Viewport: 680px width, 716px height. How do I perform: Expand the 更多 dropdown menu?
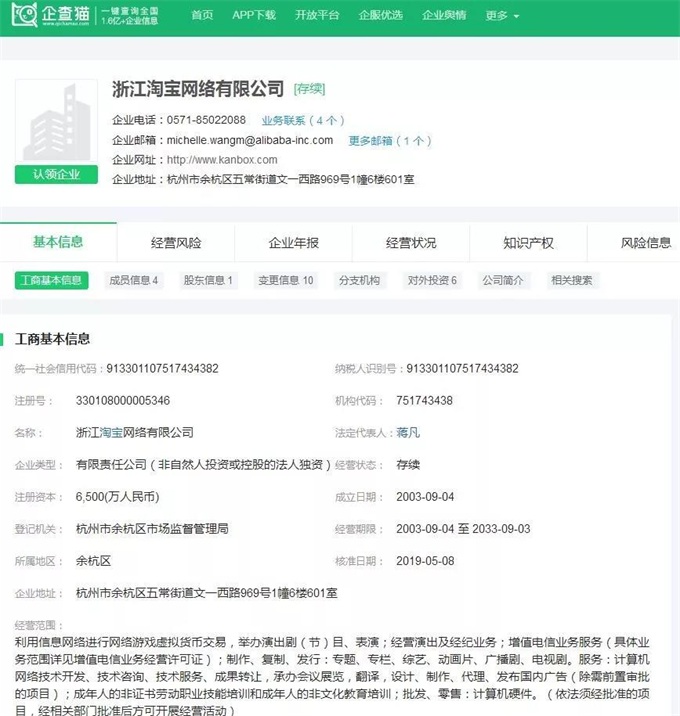(502, 16)
